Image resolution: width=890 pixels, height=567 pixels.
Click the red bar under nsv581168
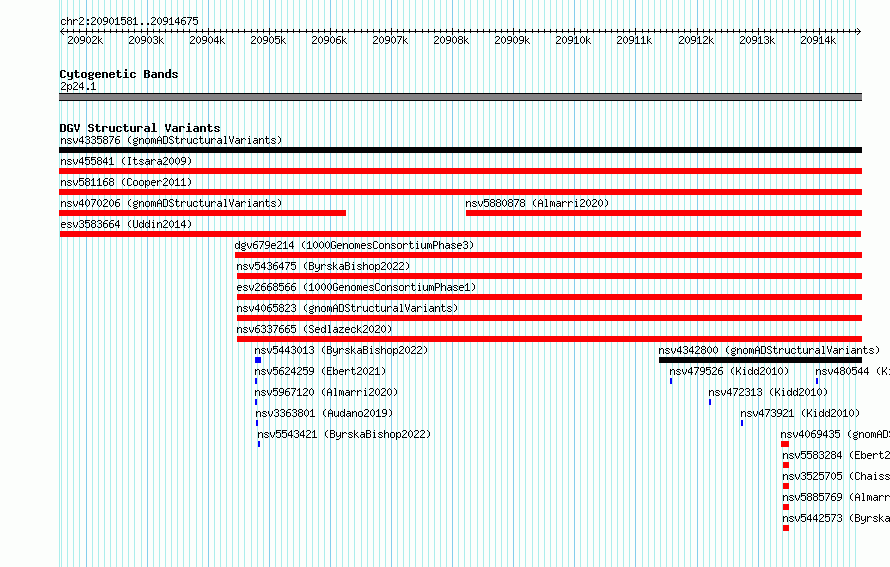(460, 192)
